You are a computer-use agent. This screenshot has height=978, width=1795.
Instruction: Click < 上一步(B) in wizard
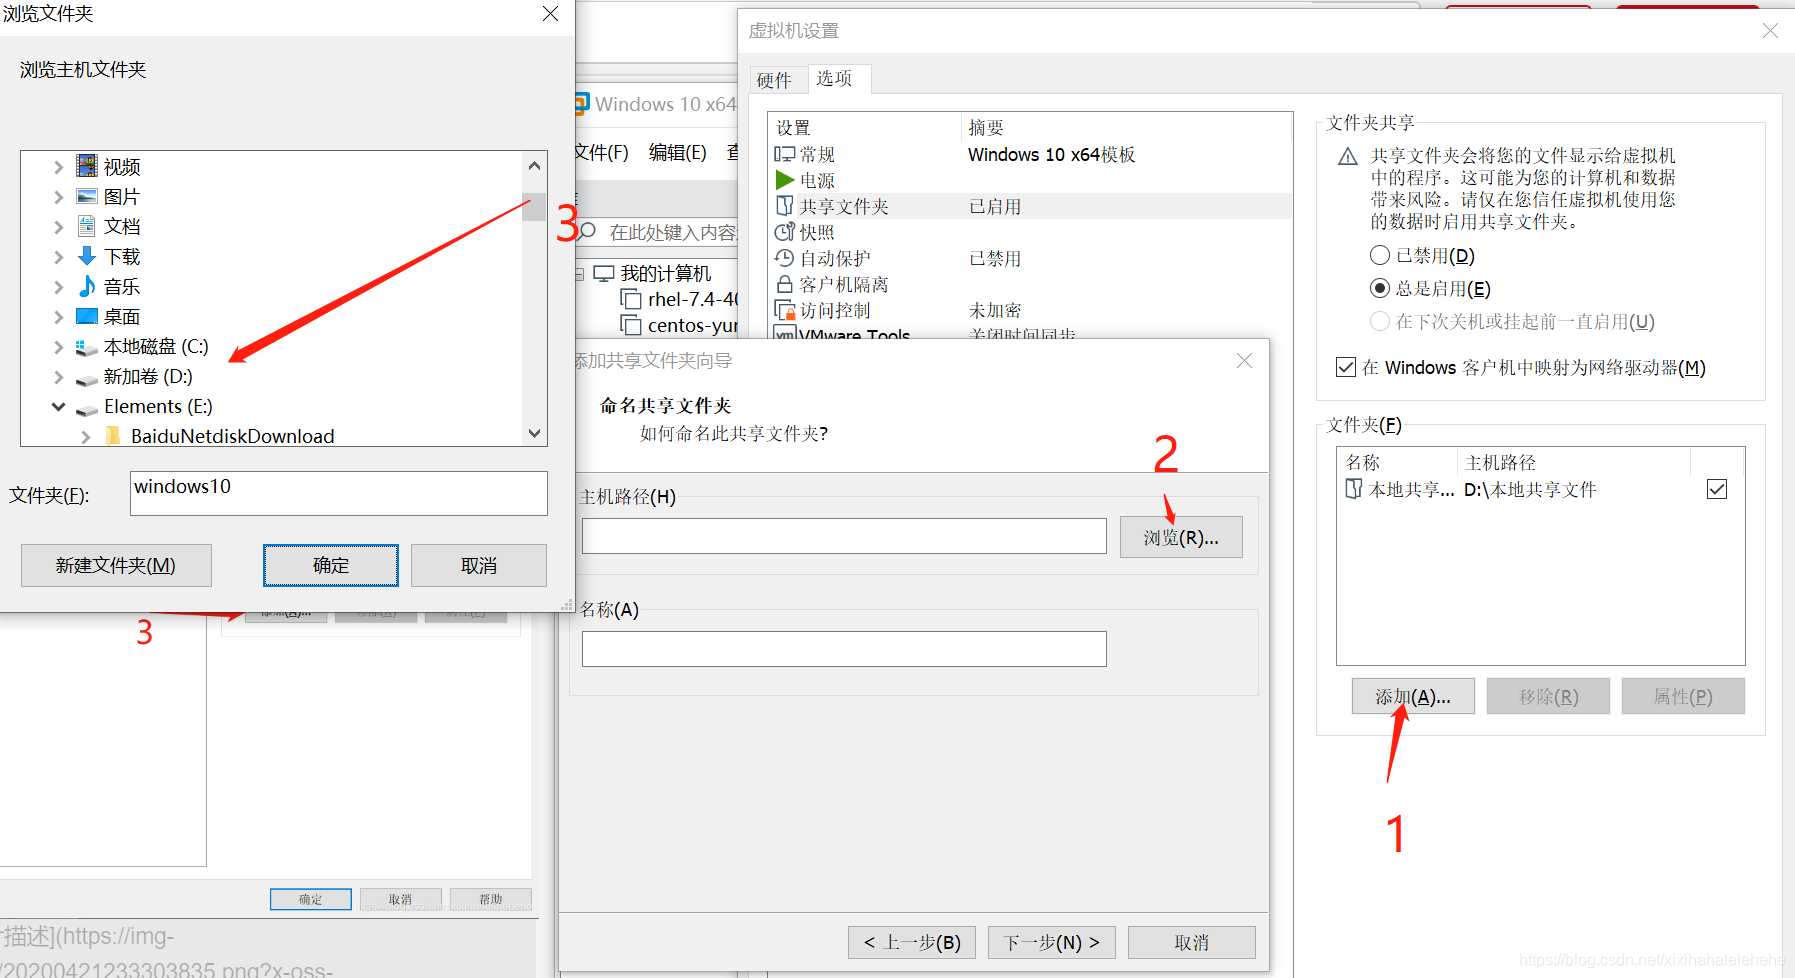[x=912, y=942]
